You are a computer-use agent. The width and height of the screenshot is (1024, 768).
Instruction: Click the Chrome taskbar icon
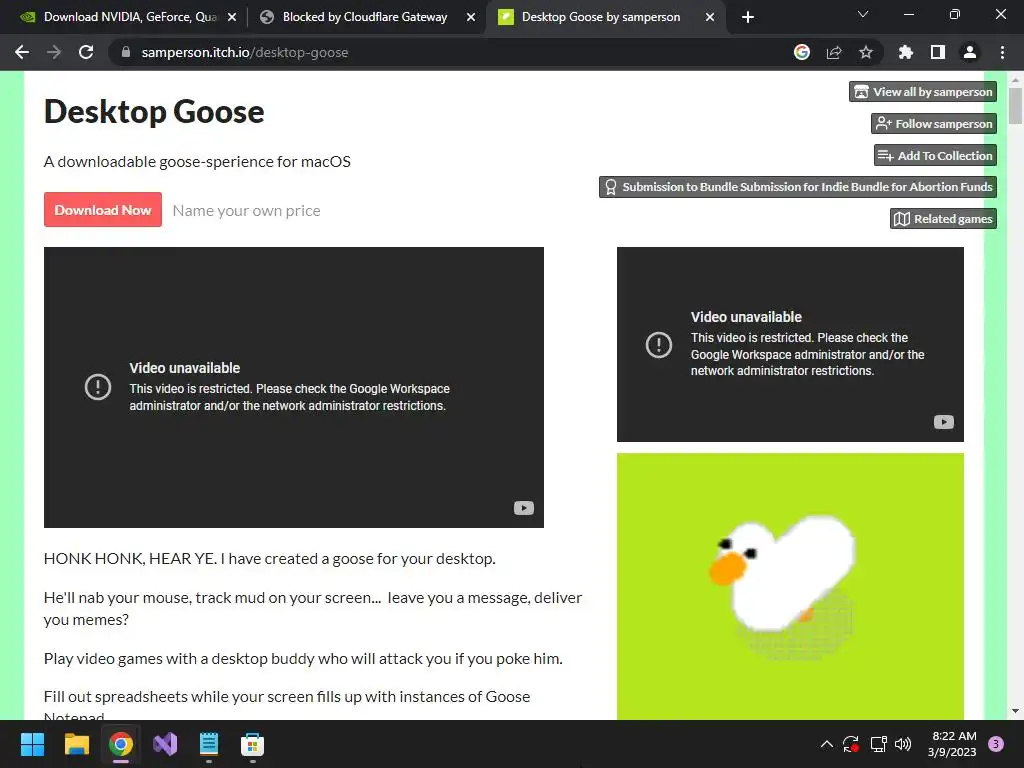pyautogui.click(x=121, y=744)
